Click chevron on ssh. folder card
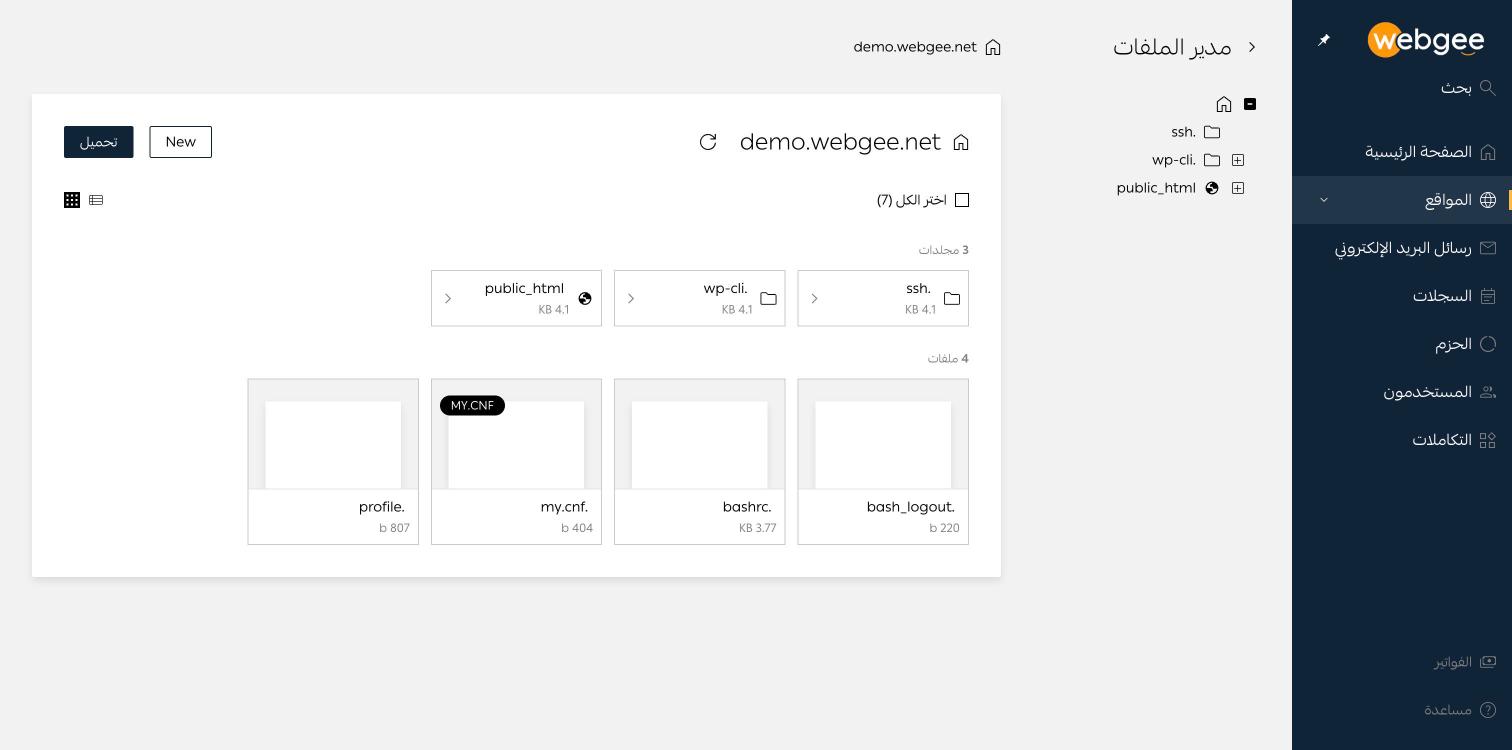This screenshot has width=1512, height=750. (x=815, y=298)
